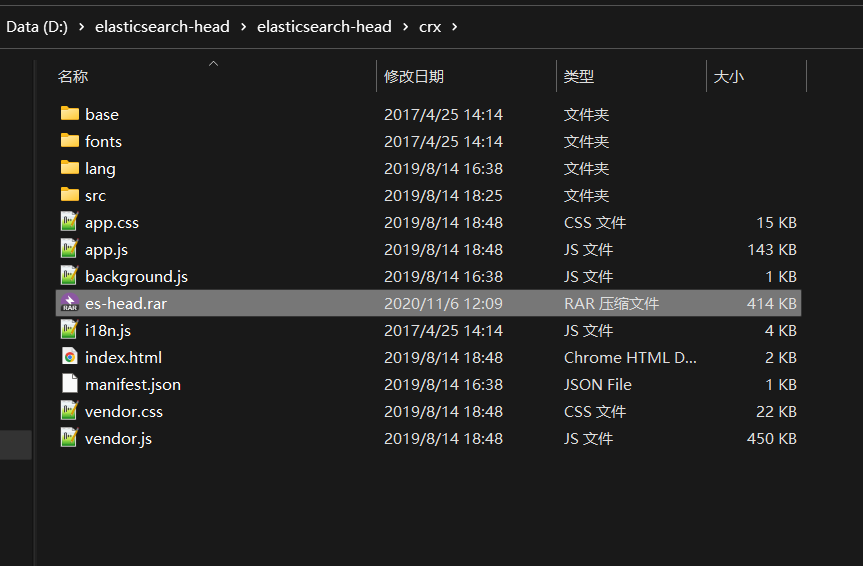Expand chevron after crx breadcrumb
Screen dimensions: 863x566
[x=455, y=26]
